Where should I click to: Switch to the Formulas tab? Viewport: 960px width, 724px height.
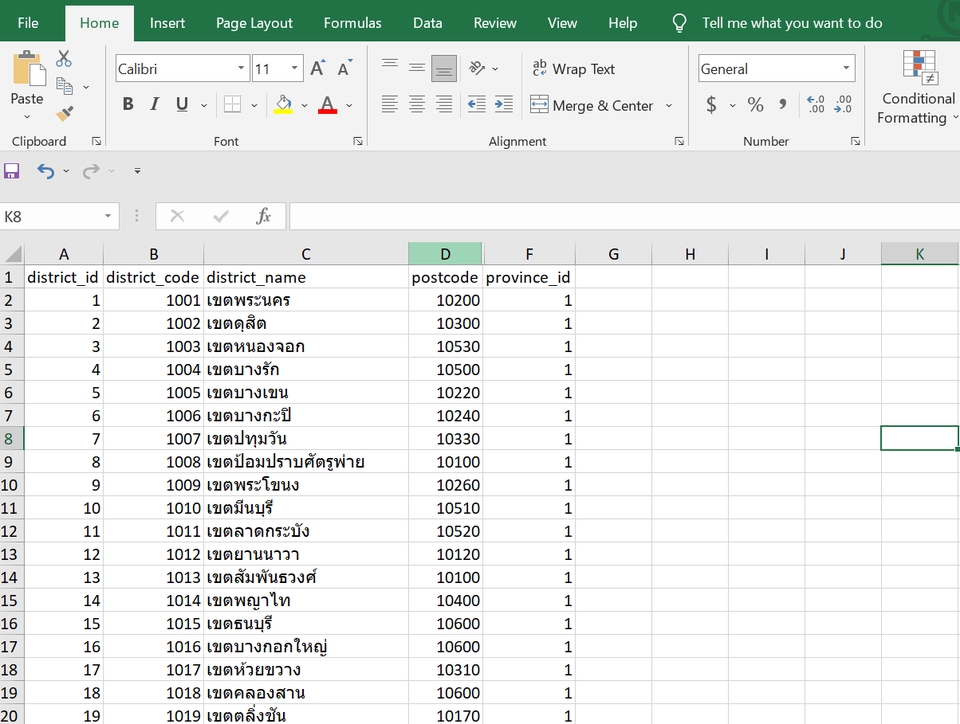tap(353, 23)
